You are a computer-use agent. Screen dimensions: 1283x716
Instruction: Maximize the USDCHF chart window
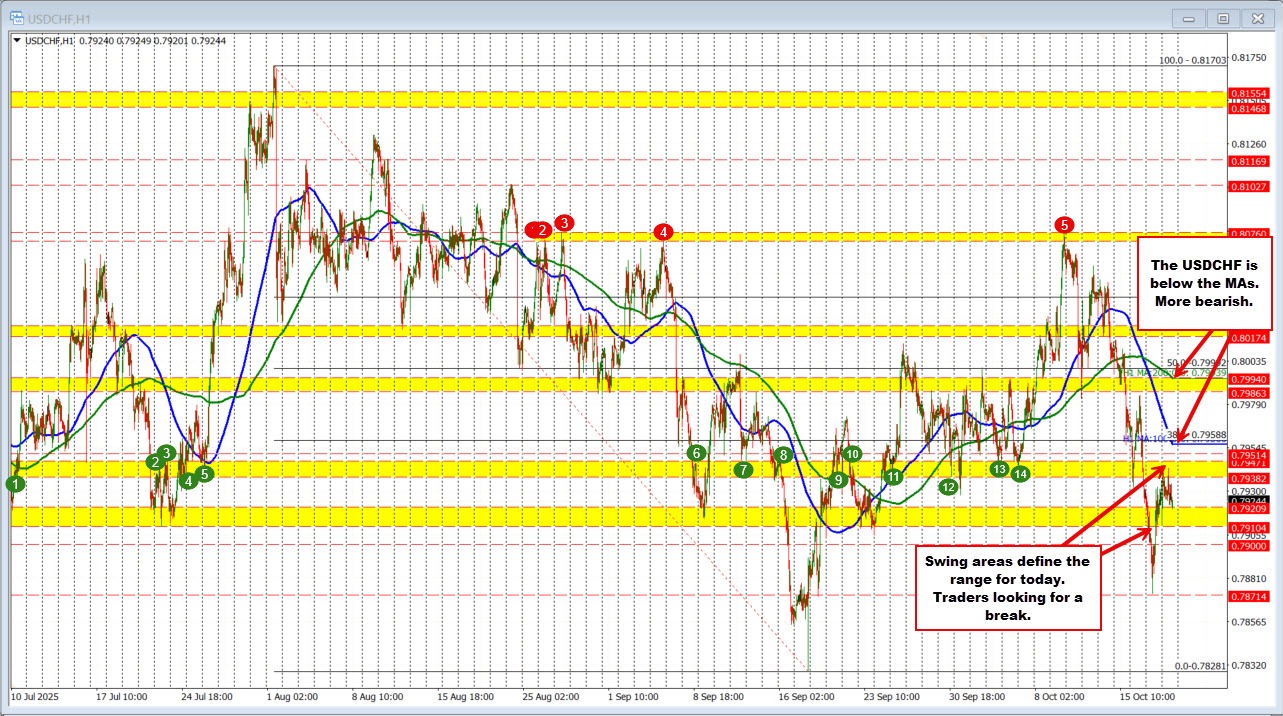[x=1222, y=18]
